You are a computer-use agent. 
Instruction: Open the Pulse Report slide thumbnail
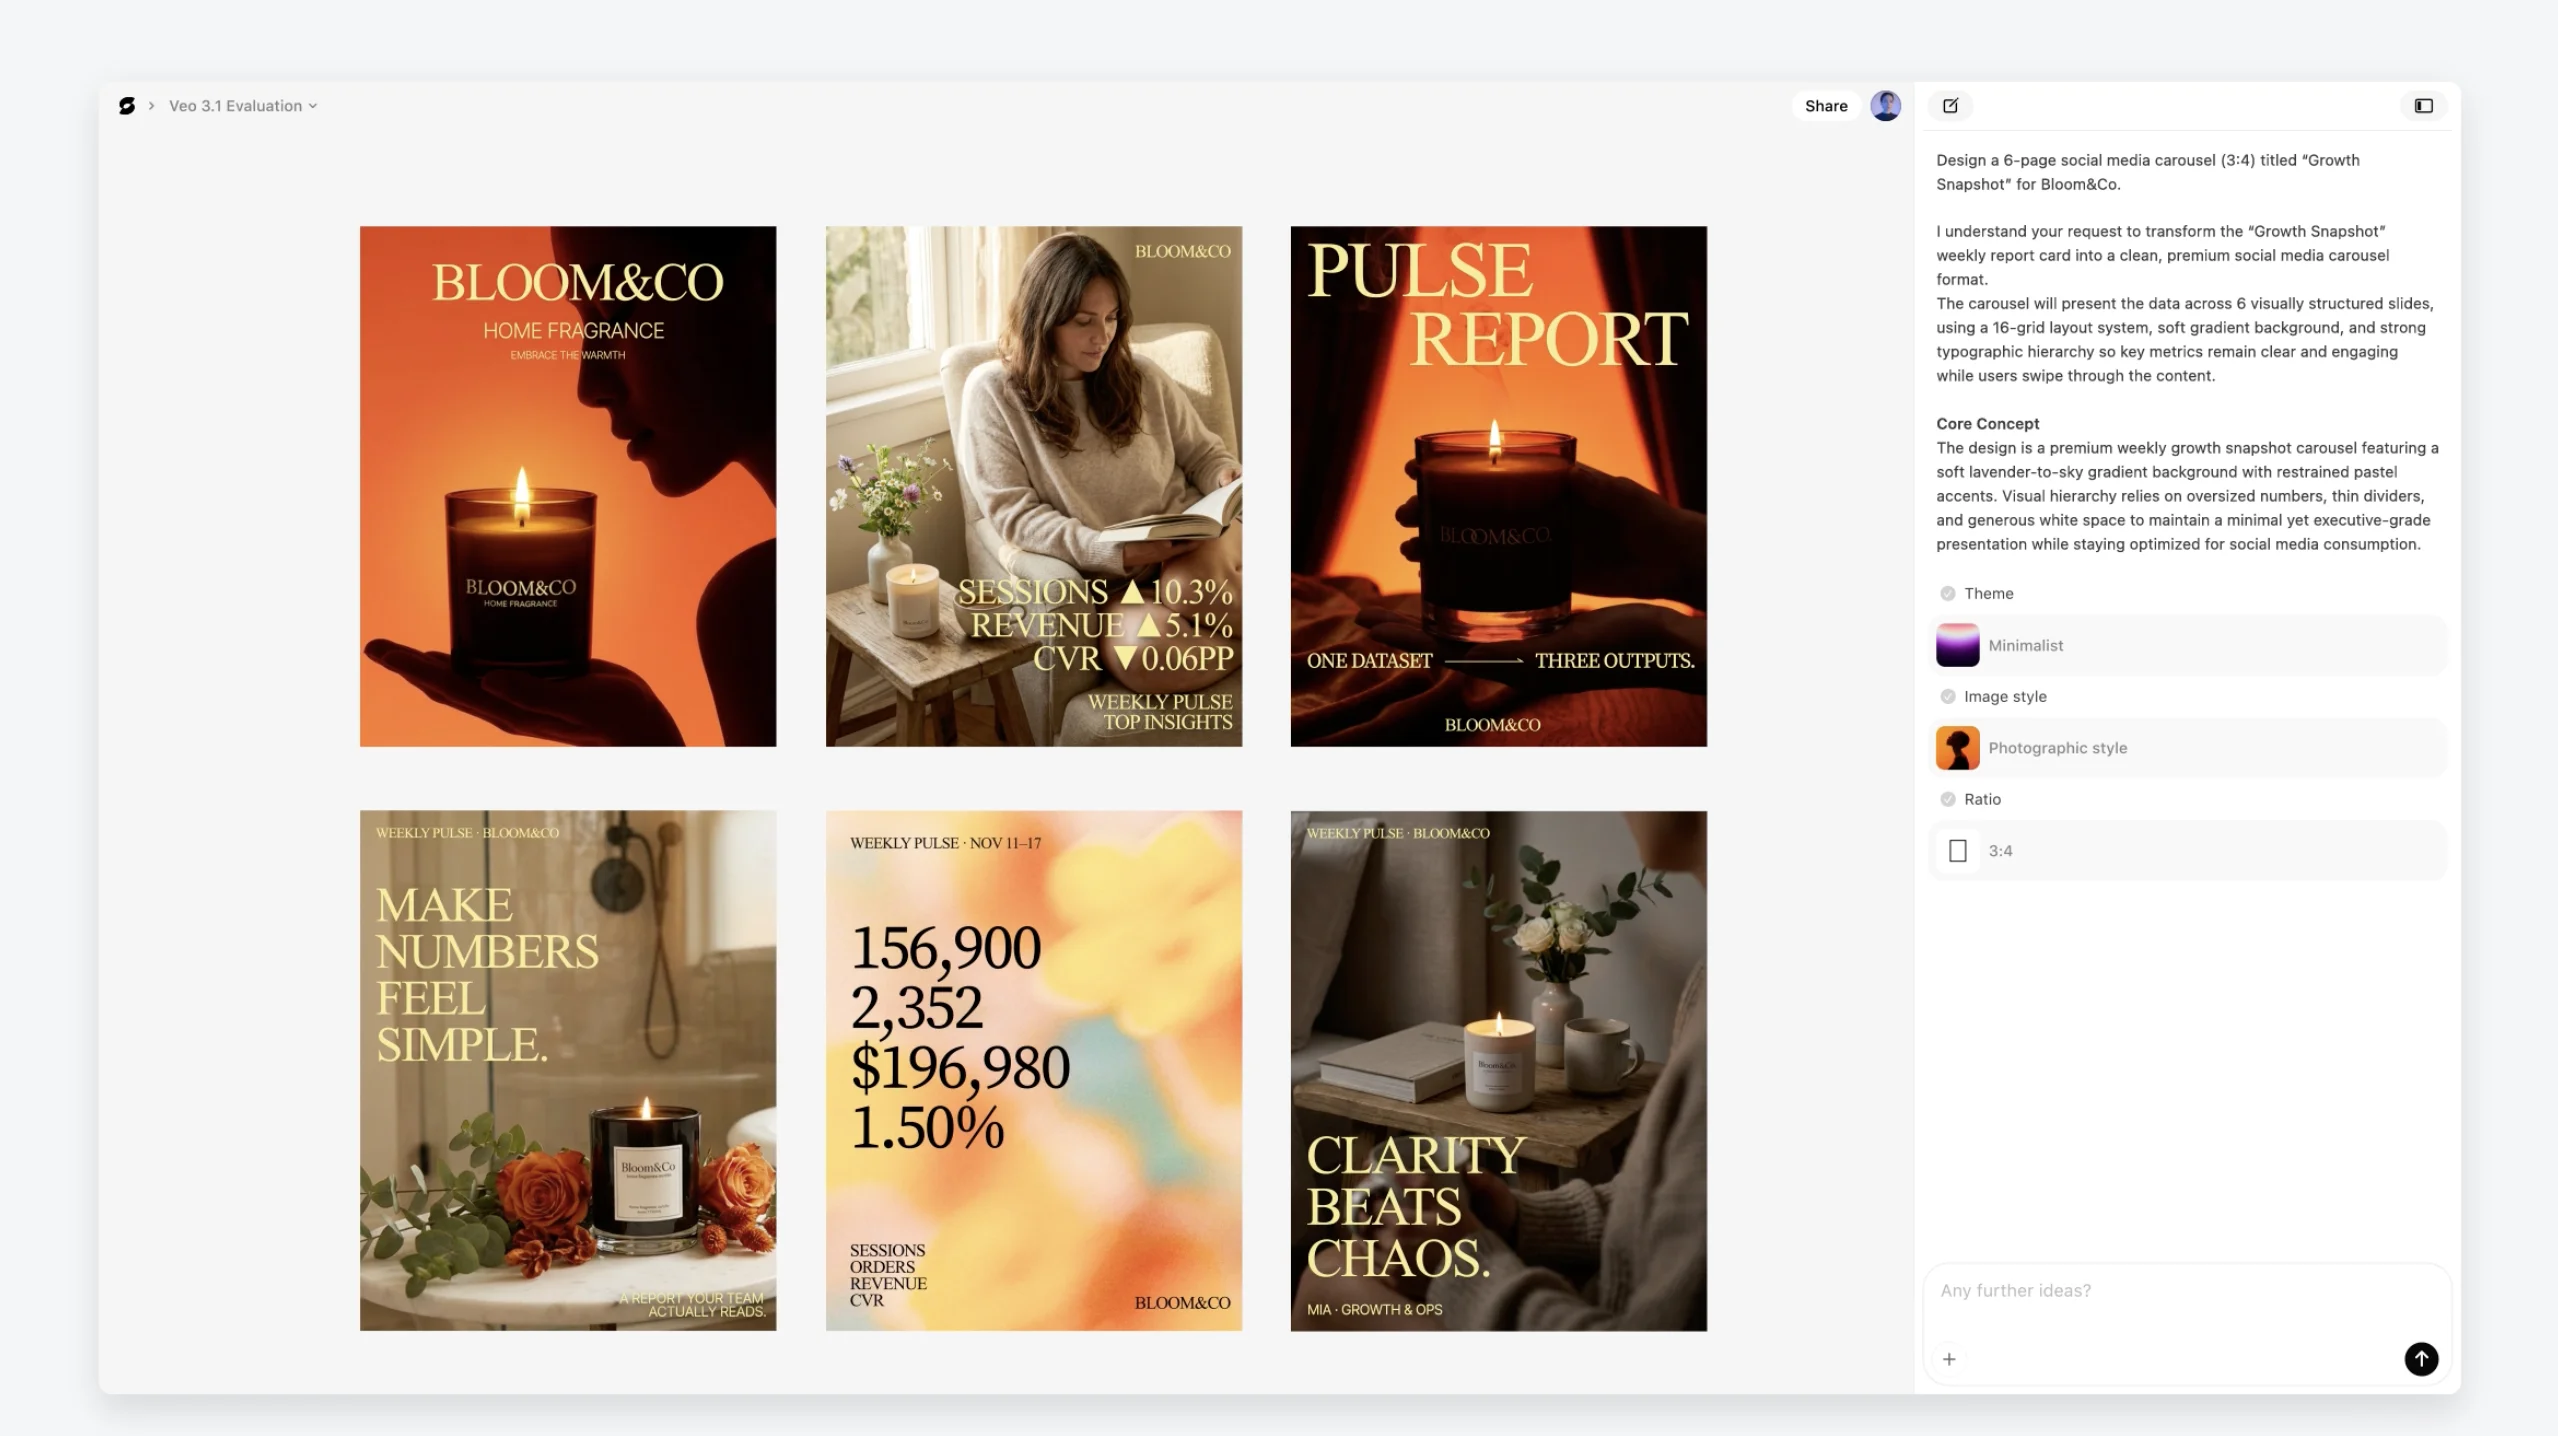tap(1497, 486)
